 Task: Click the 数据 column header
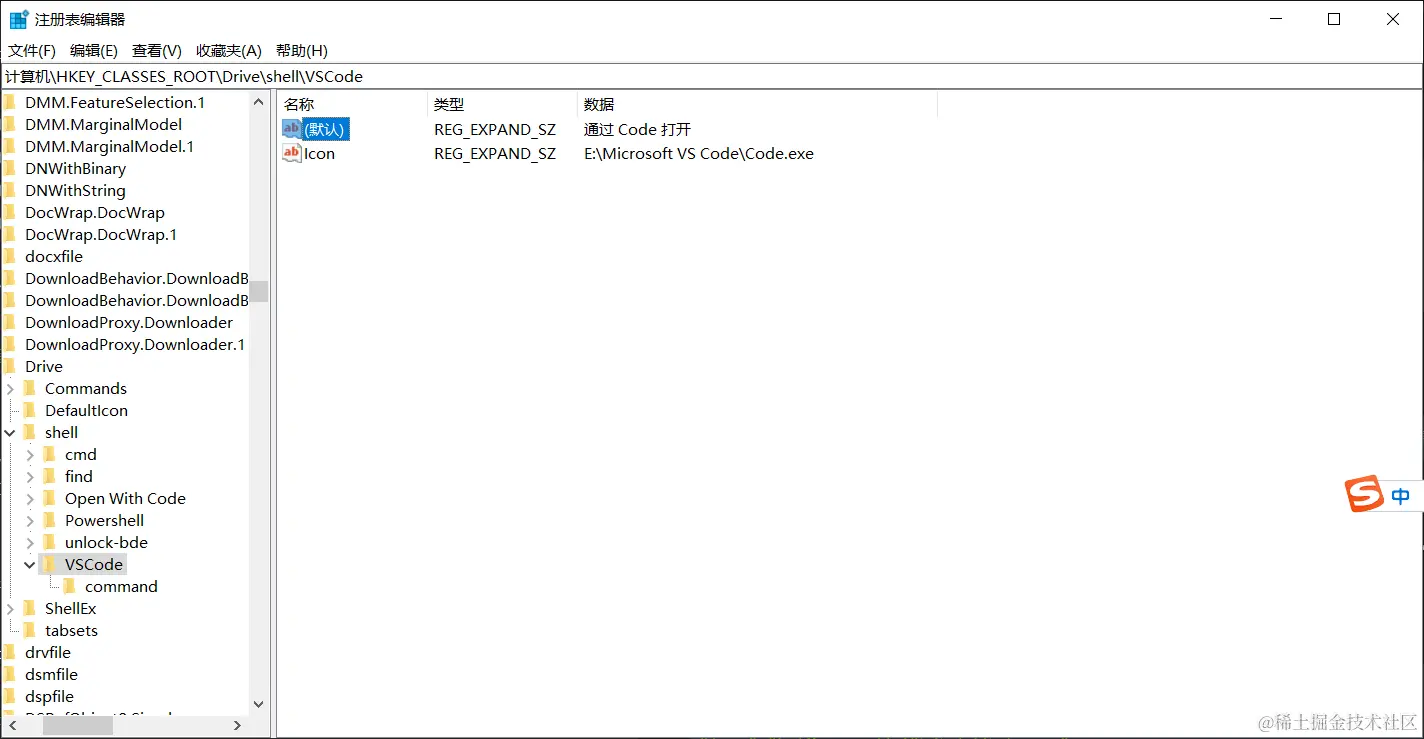click(757, 104)
